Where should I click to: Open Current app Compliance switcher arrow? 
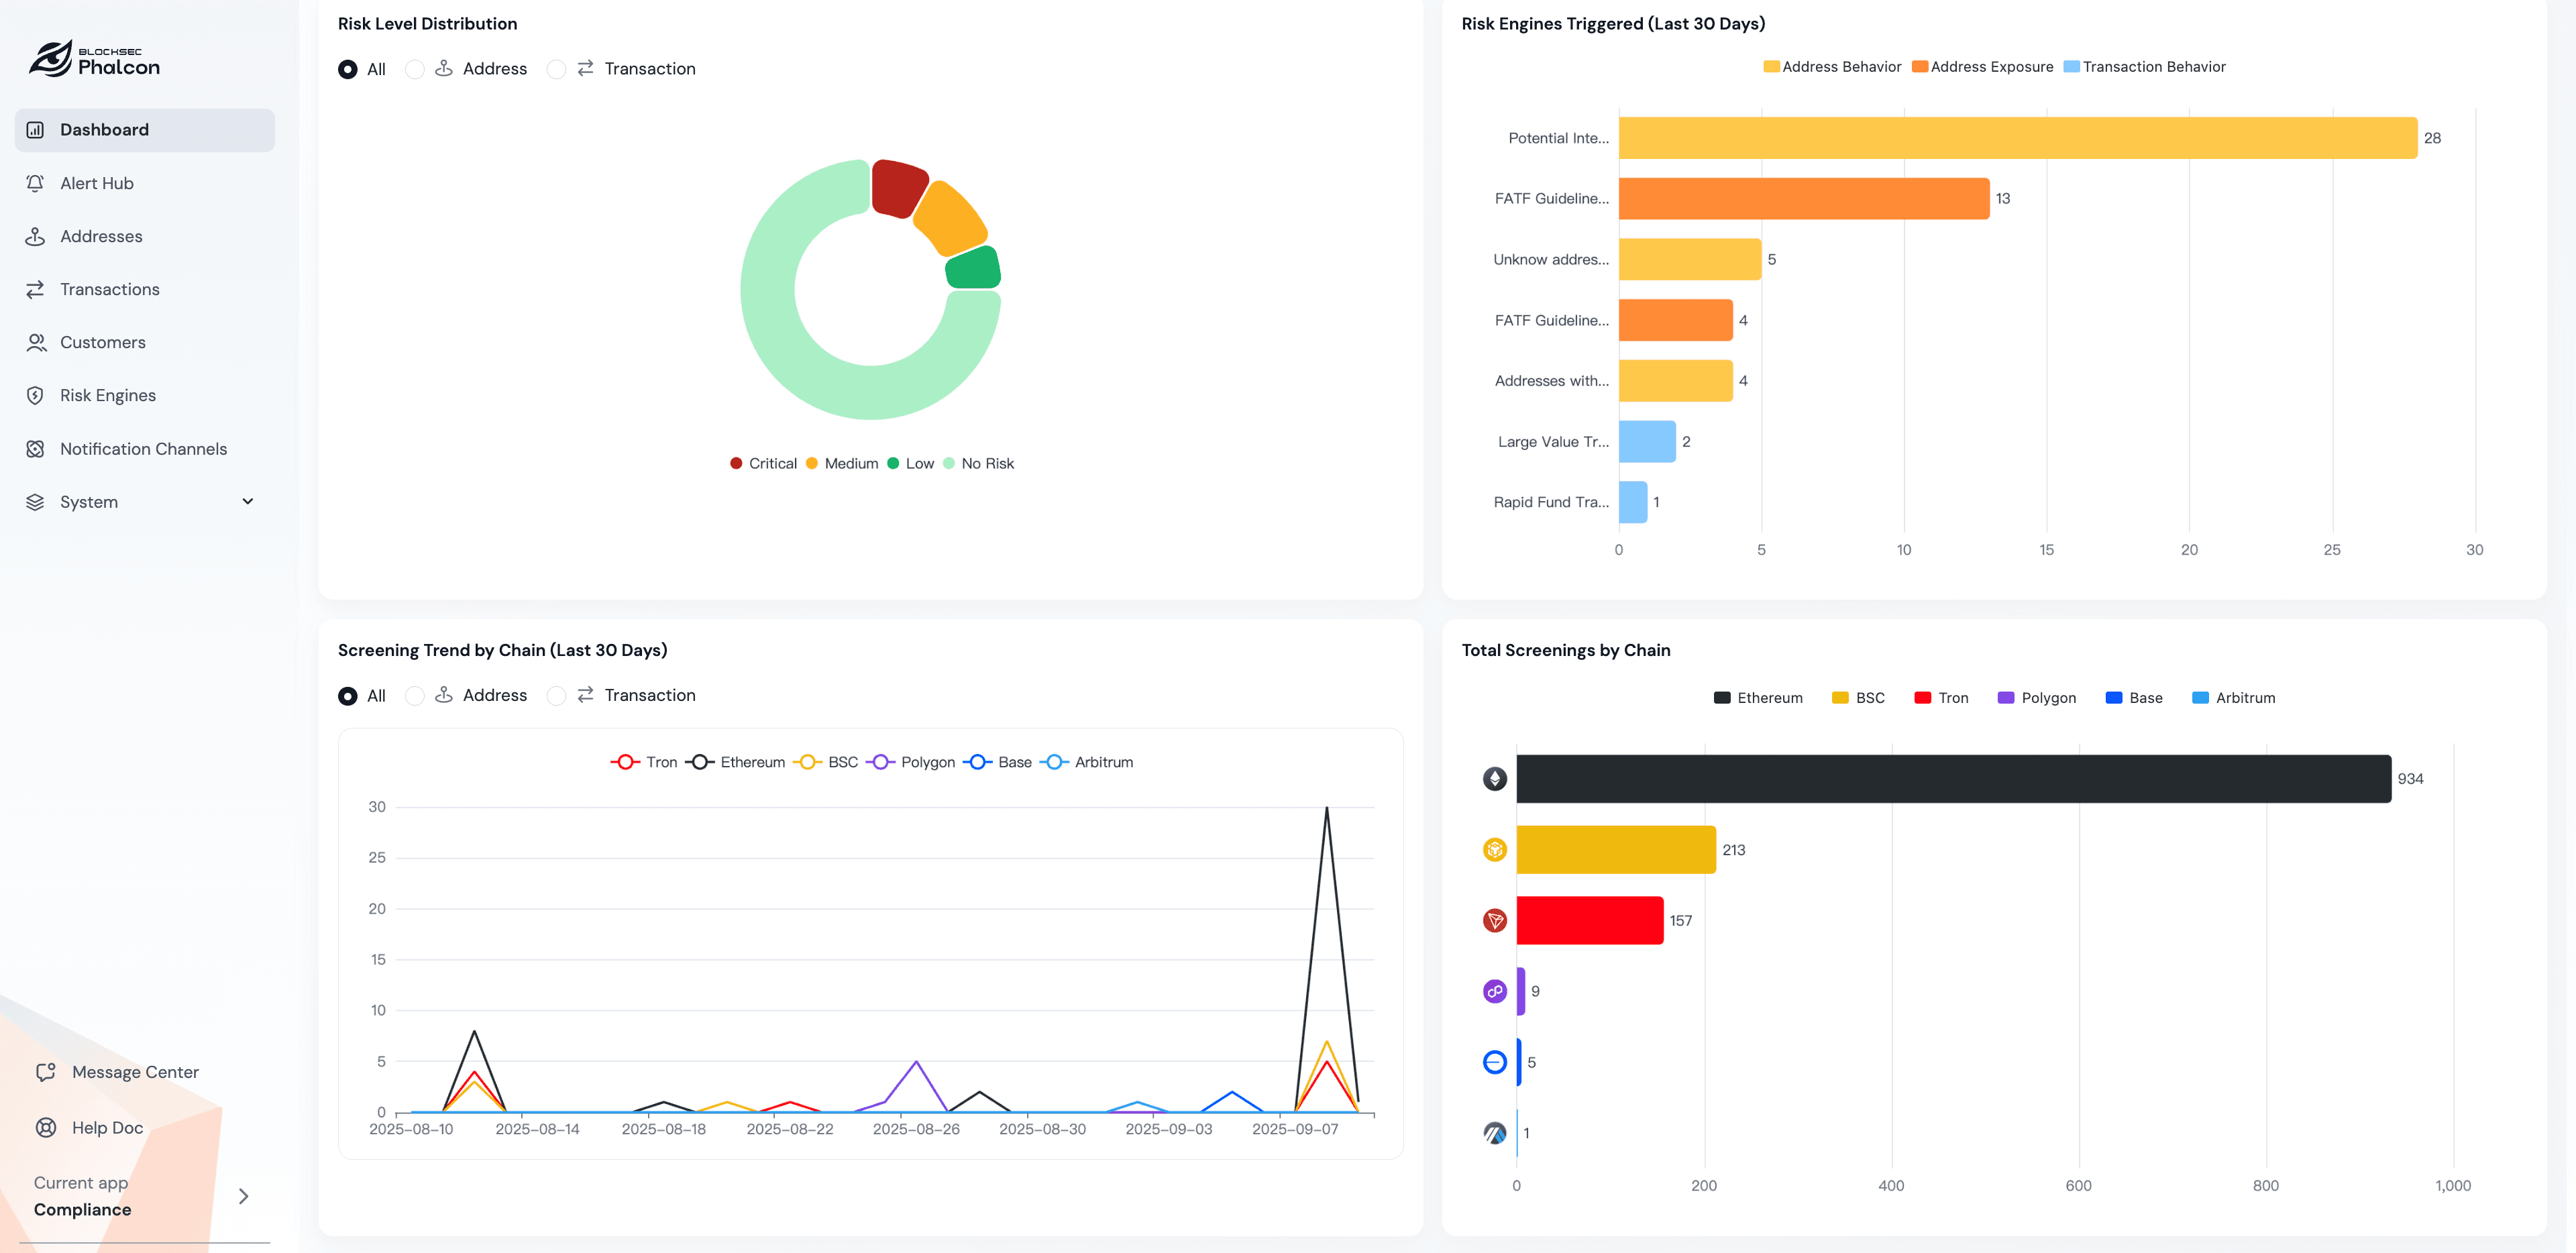(243, 1196)
